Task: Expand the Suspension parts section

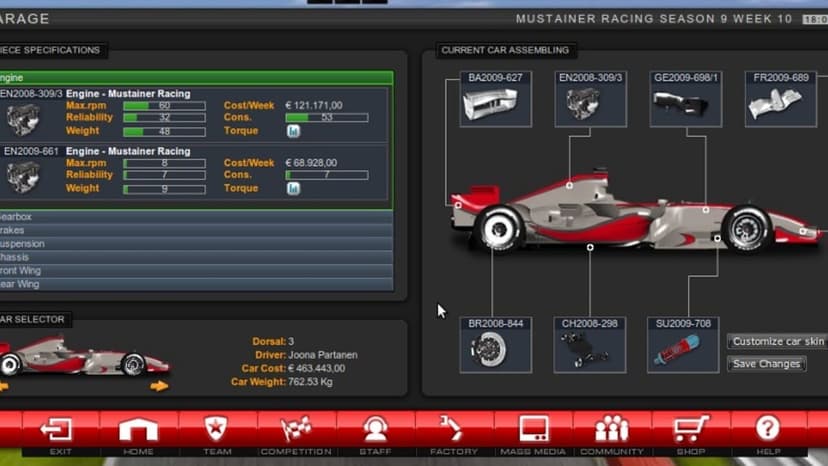Action: 196,244
